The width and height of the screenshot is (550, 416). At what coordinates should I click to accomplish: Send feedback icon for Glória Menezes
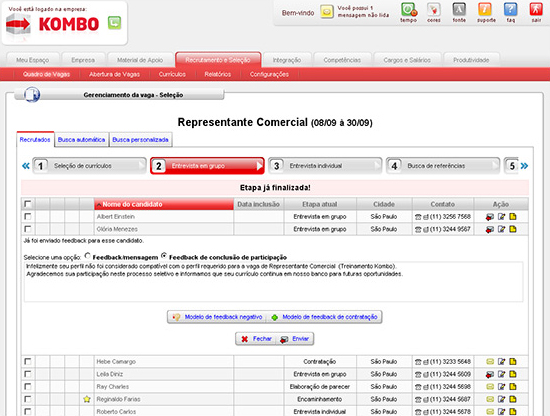coord(490,229)
